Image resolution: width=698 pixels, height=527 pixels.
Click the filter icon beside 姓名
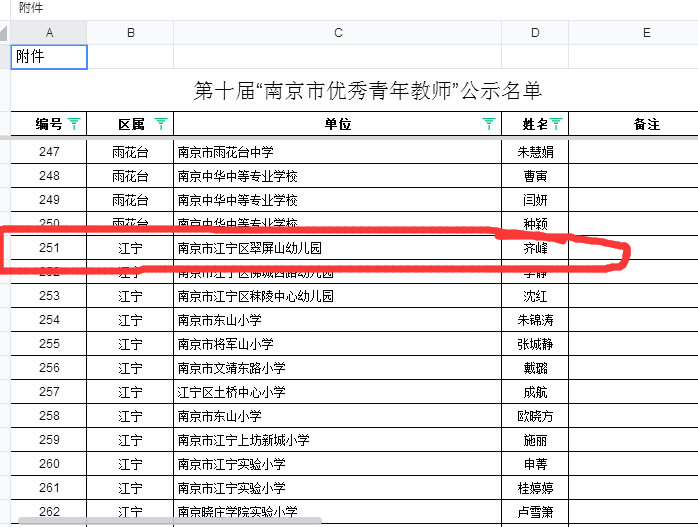click(557, 125)
